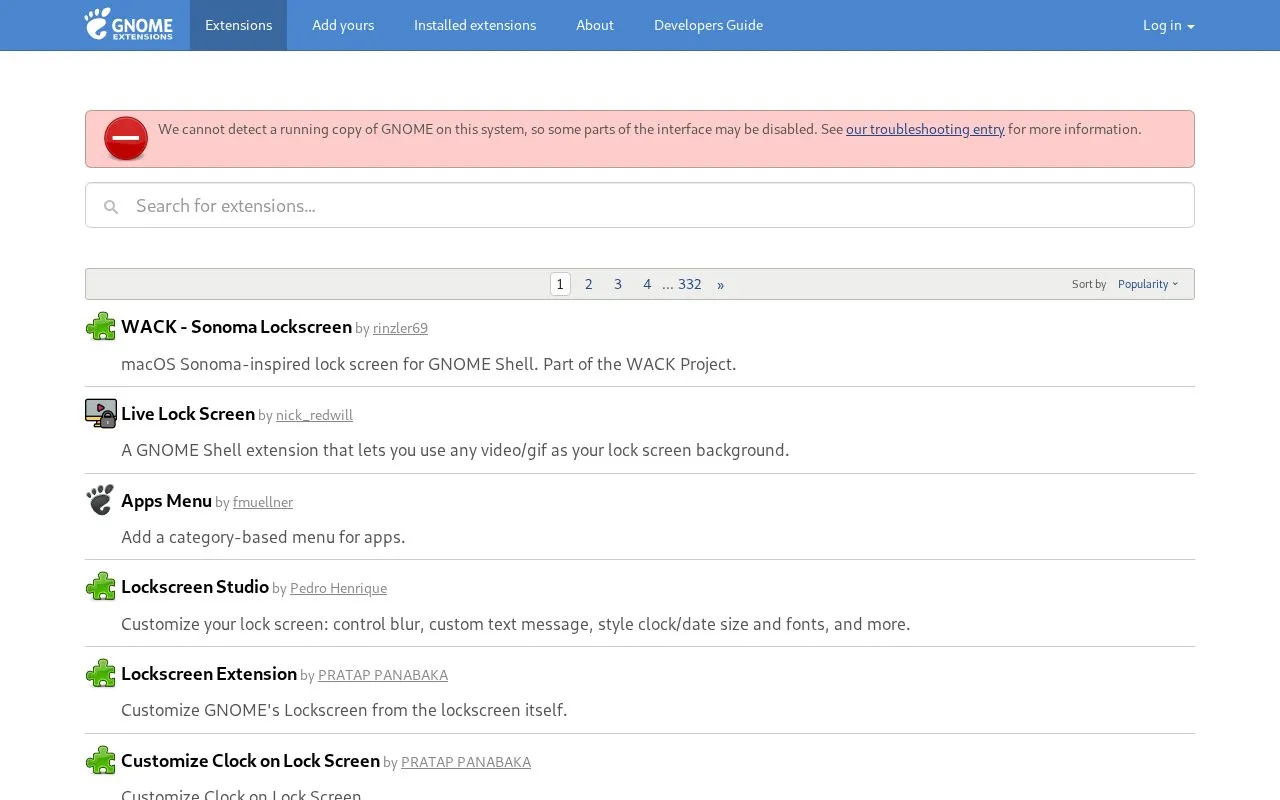The height and width of the screenshot is (800, 1280).
Task: Open the Developers Guide
Action: coord(708,25)
